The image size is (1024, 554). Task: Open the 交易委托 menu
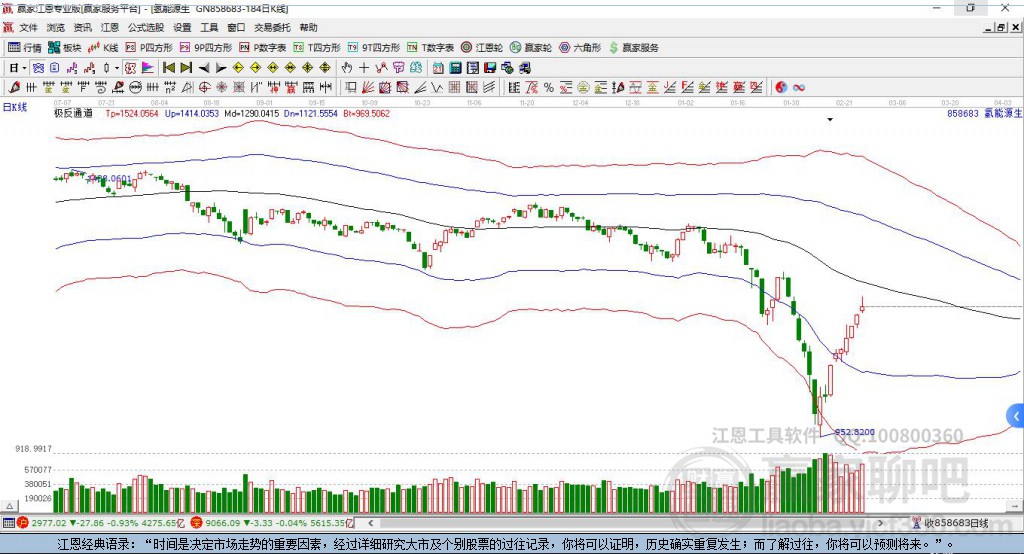pos(272,27)
